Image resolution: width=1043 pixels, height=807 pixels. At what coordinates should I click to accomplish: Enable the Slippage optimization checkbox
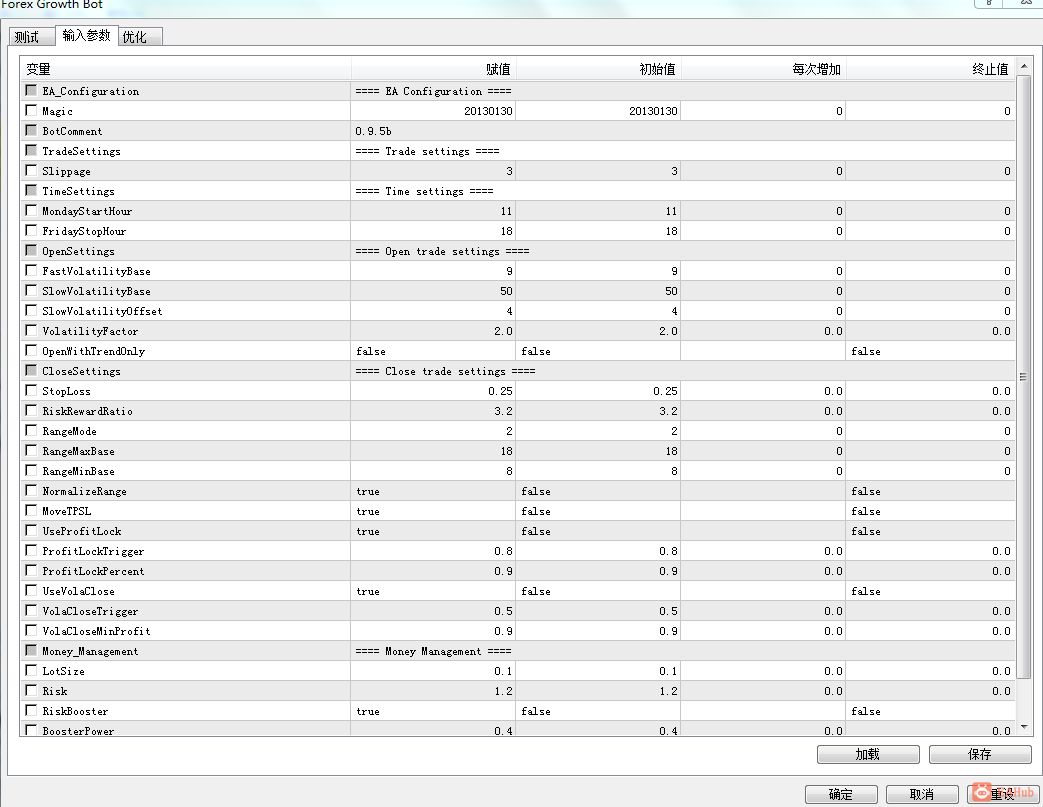31,170
